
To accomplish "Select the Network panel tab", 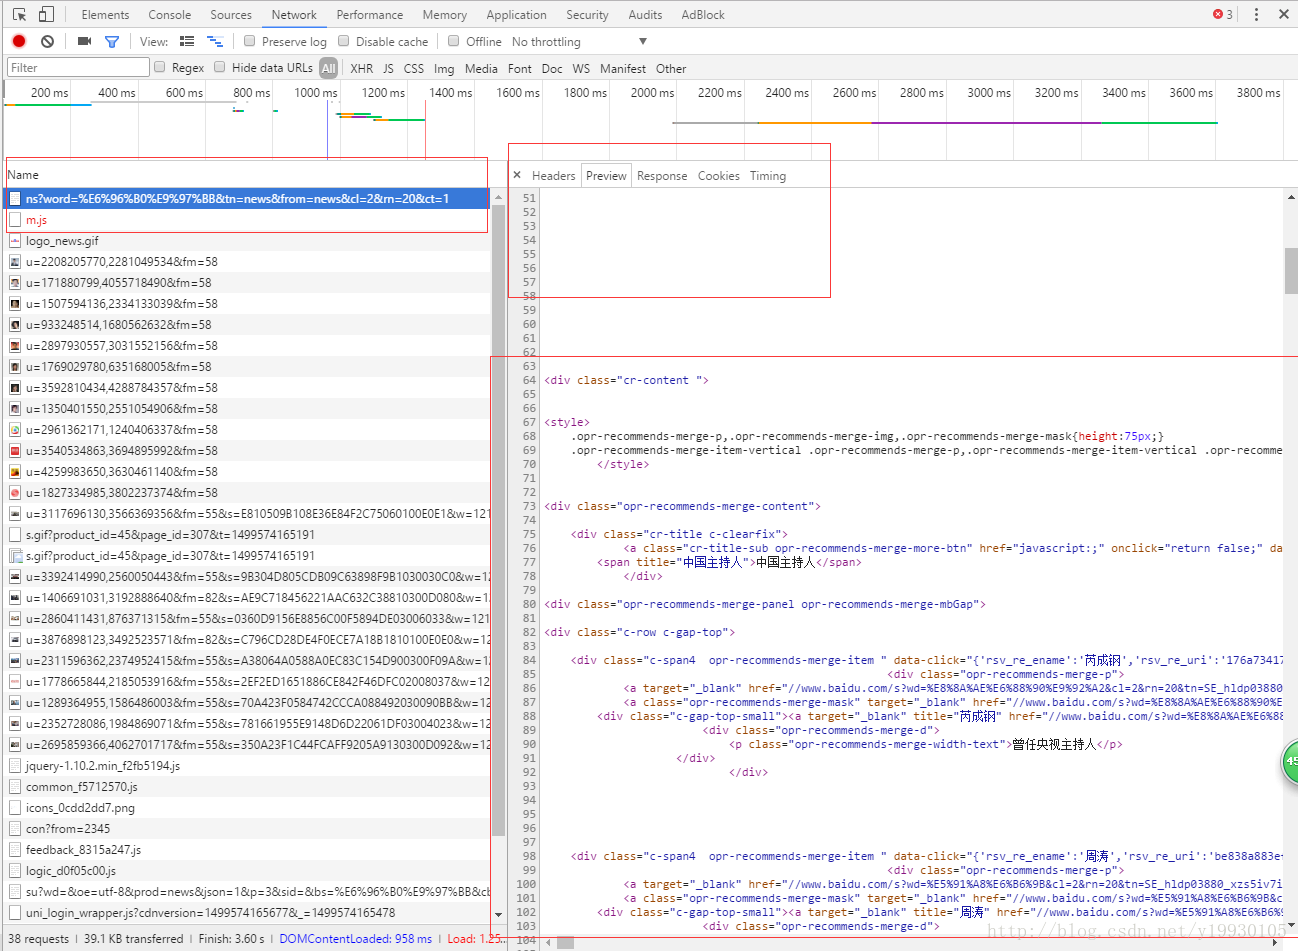I will point(294,14).
